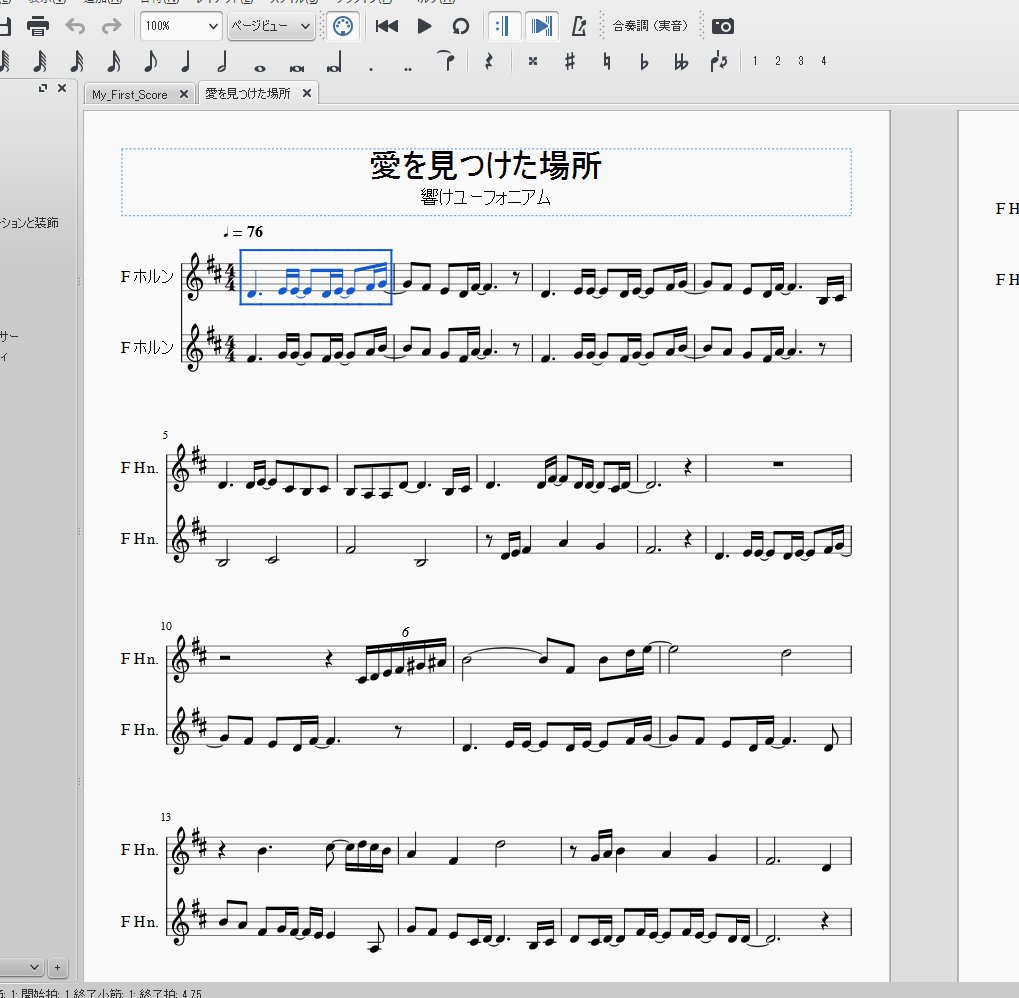Screen dimensions: 1019x998
Task: Click the highlighted first measure of top staff
Action: tap(316, 277)
